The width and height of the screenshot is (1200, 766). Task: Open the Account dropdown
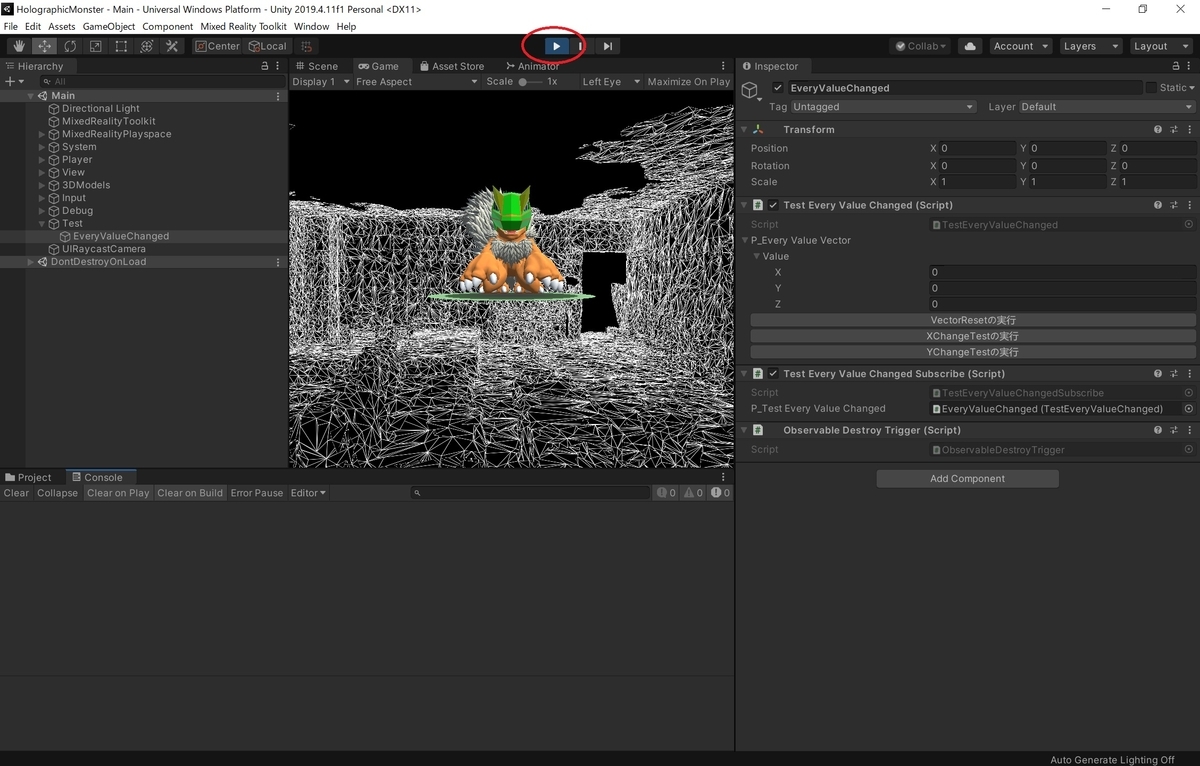[x=1021, y=46]
